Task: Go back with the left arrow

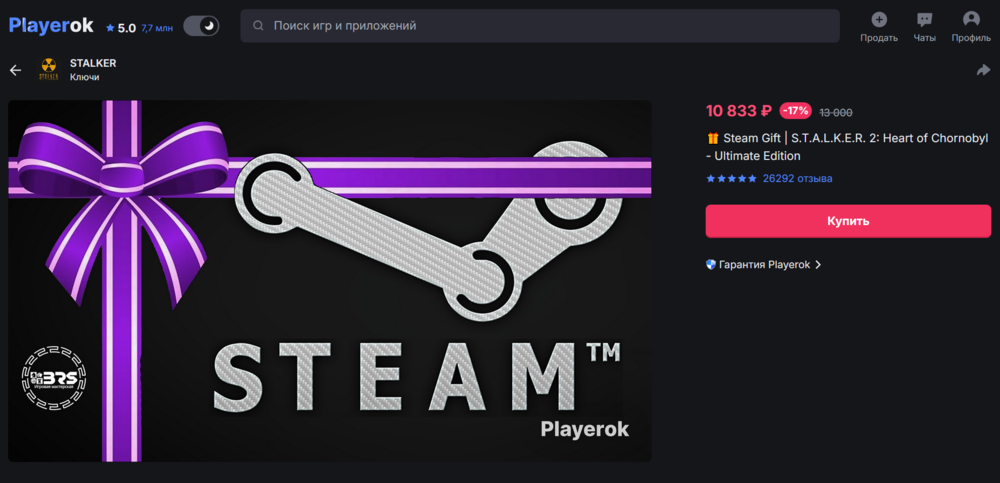Action: pos(15,70)
